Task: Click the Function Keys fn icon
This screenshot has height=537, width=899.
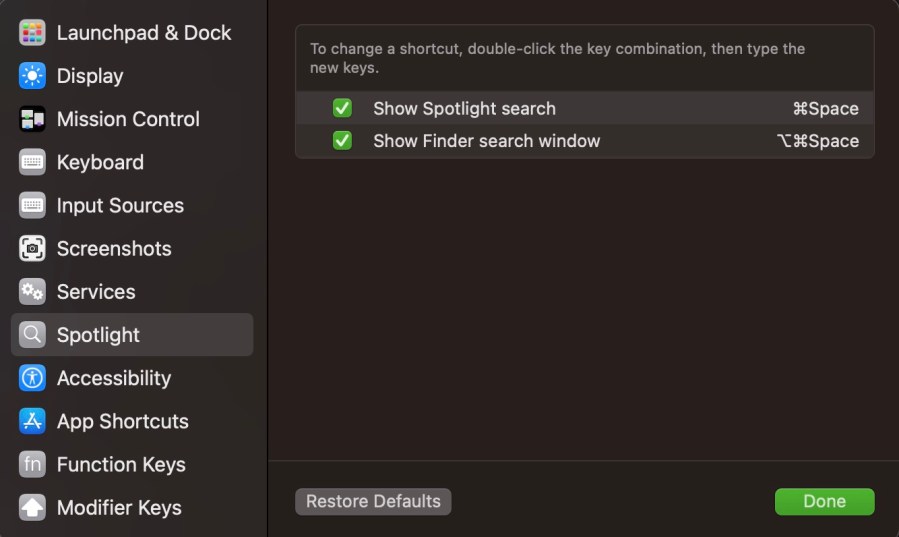Action: point(33,464)
